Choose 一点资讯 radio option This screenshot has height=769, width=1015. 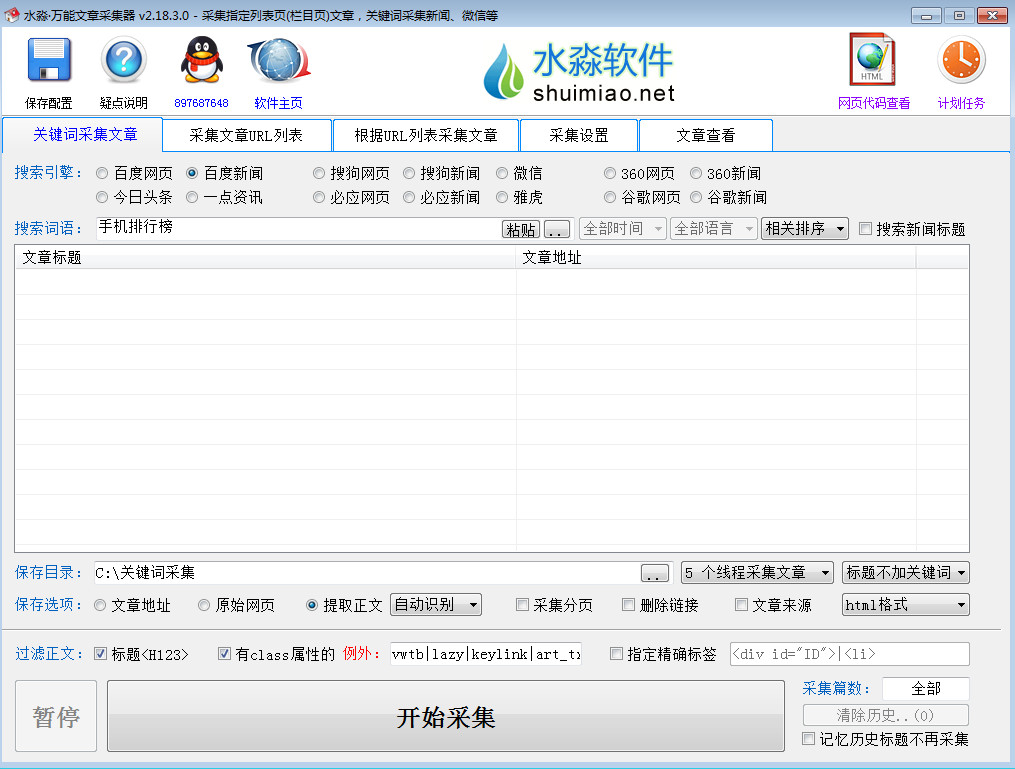(192, 197)
